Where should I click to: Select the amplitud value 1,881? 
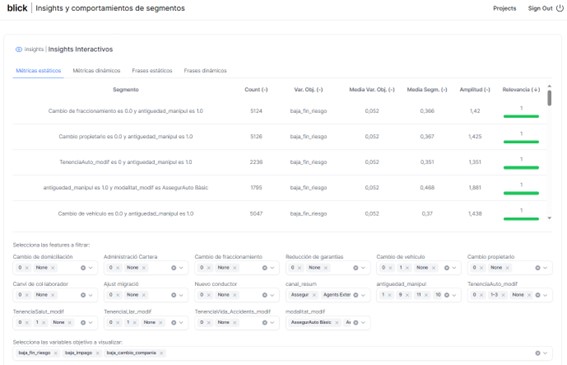(x=475, y=187)
